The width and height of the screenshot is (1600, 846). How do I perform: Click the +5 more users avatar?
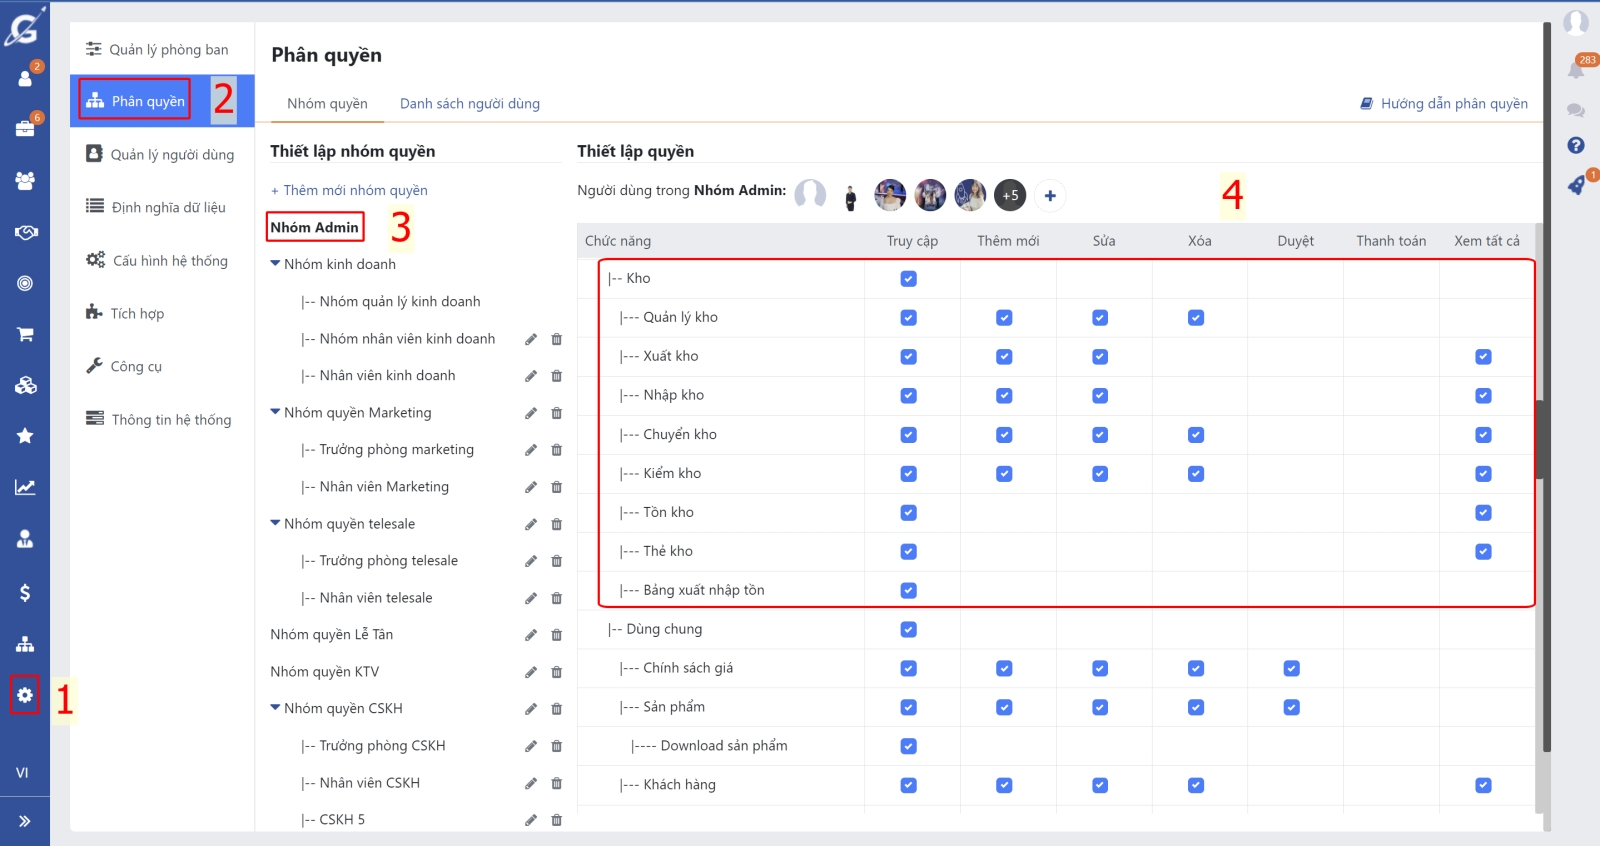[1010, 196]
